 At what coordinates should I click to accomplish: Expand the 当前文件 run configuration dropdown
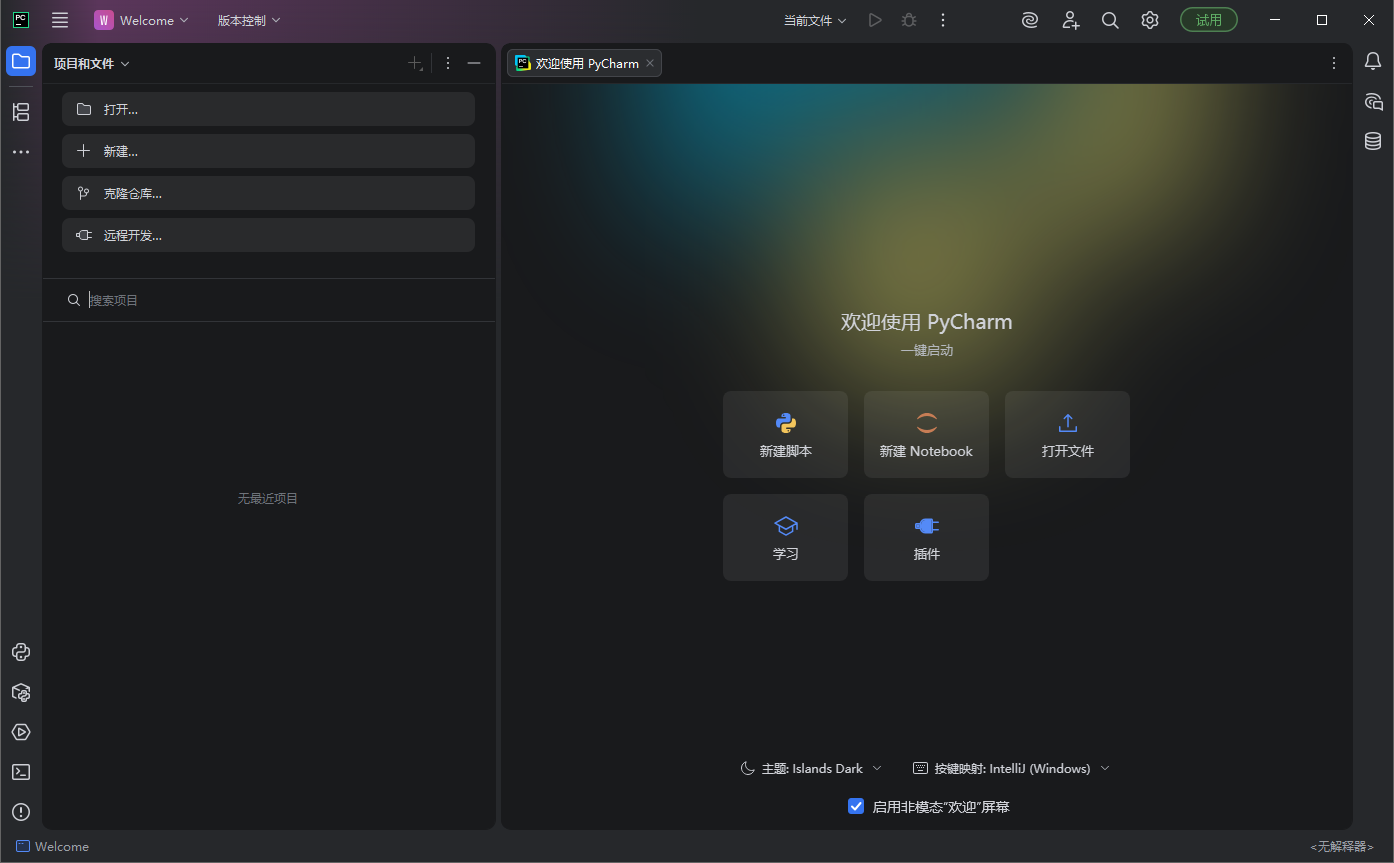click(815, 19)
